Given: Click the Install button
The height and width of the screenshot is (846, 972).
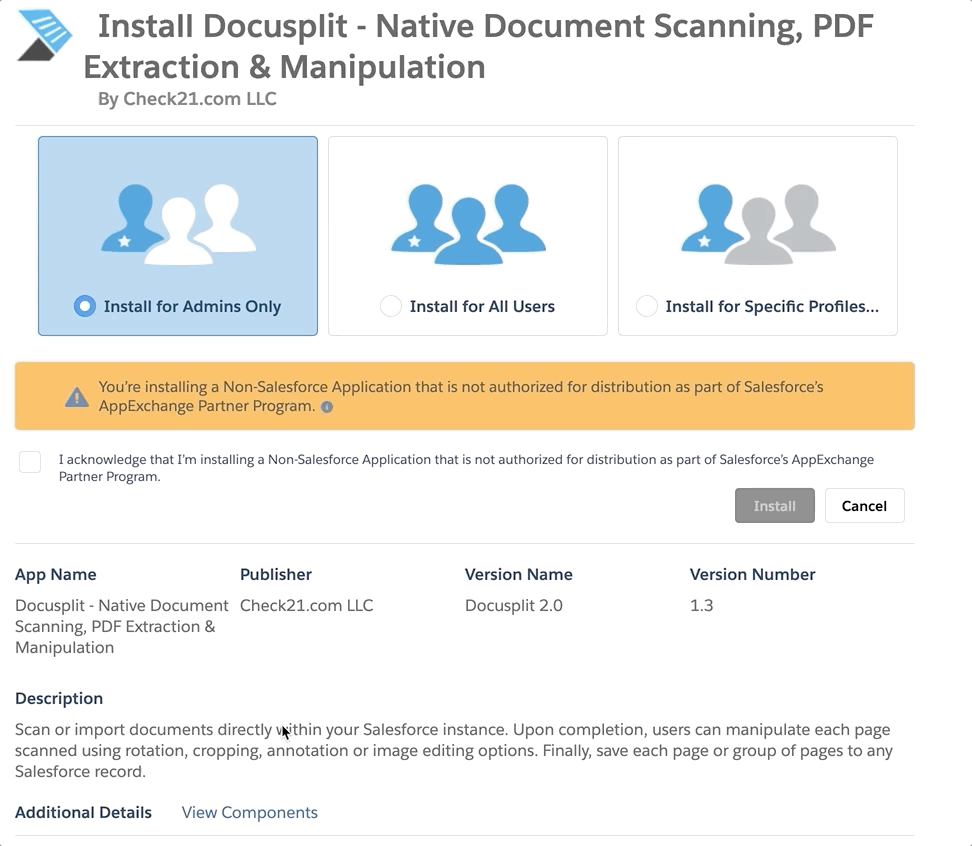Looking at the screenshot, I should [x=775, y=506].
